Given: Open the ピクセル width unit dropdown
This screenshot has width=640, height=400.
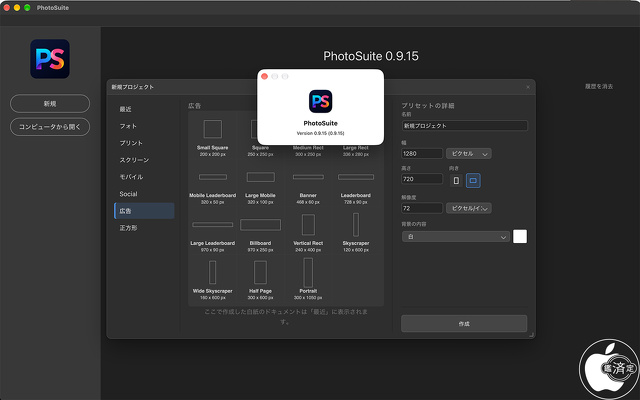Looking at the screenshot, I should (469, 153).
